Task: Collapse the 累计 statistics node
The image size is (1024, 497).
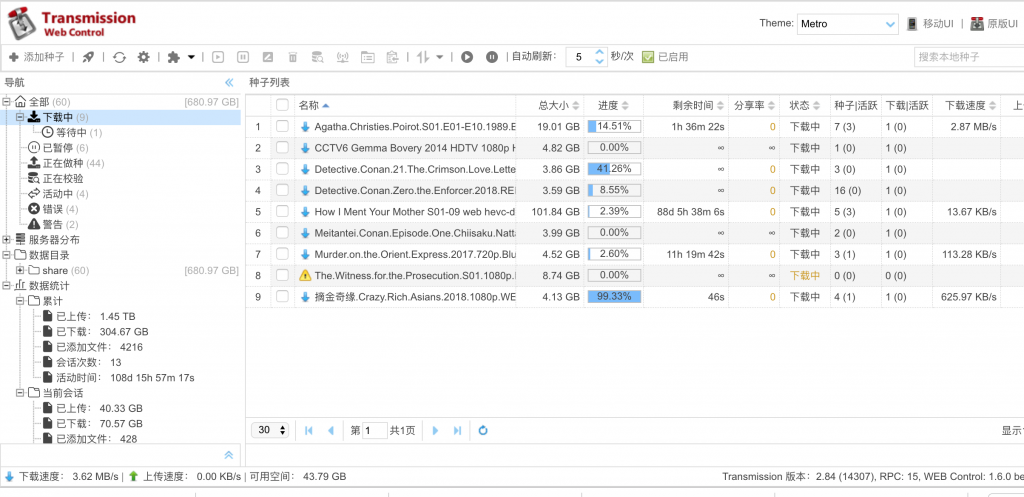Action: point(20,301)
